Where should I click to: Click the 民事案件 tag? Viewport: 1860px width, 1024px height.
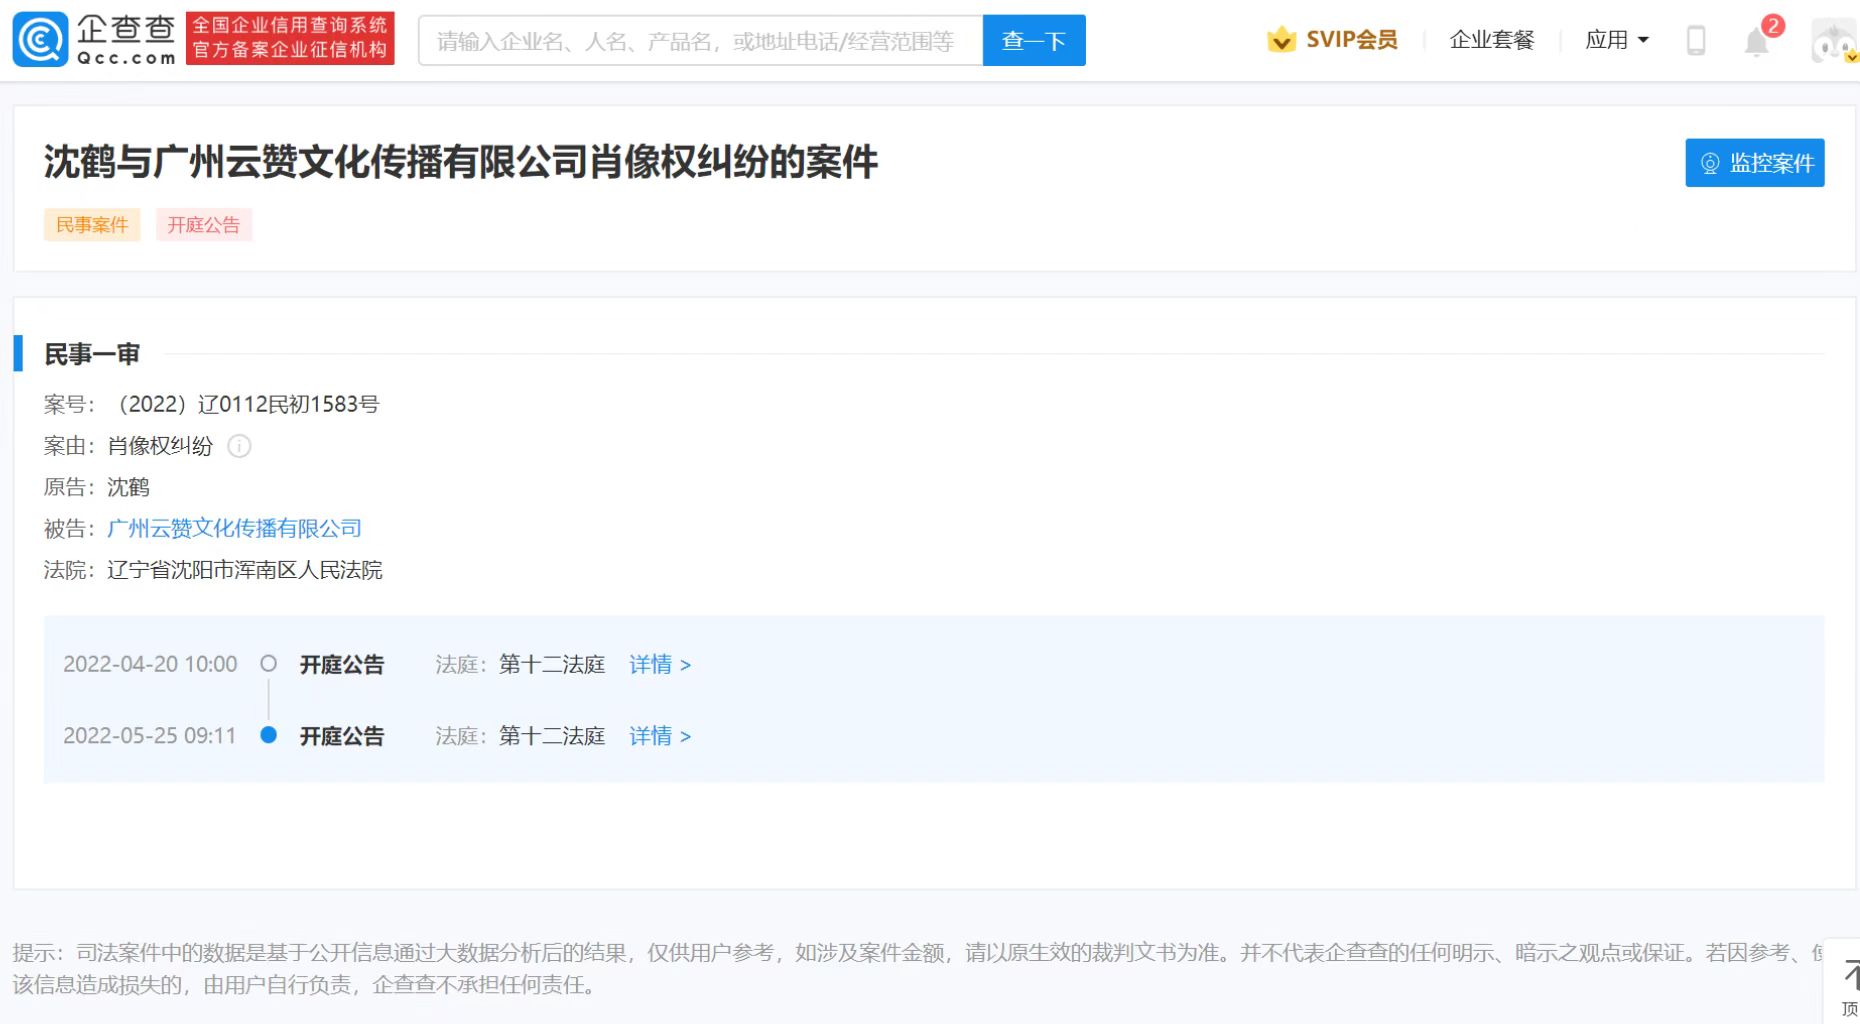coord(92,225)
